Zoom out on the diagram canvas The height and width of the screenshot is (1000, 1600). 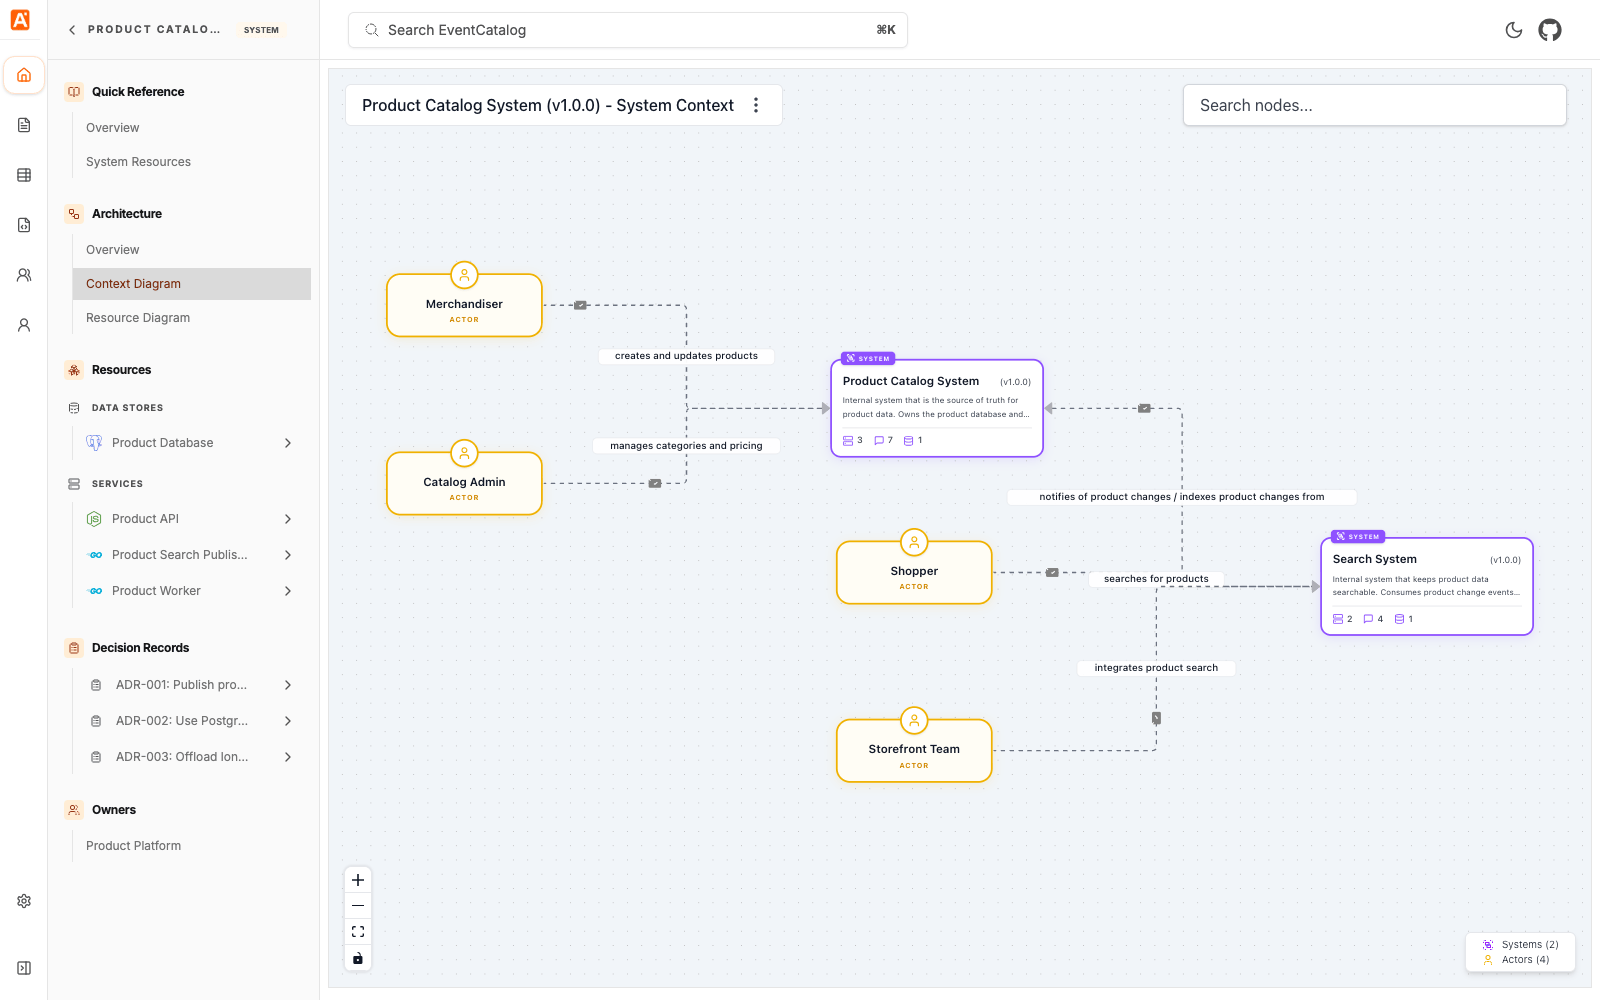click(x=358, y=906)
